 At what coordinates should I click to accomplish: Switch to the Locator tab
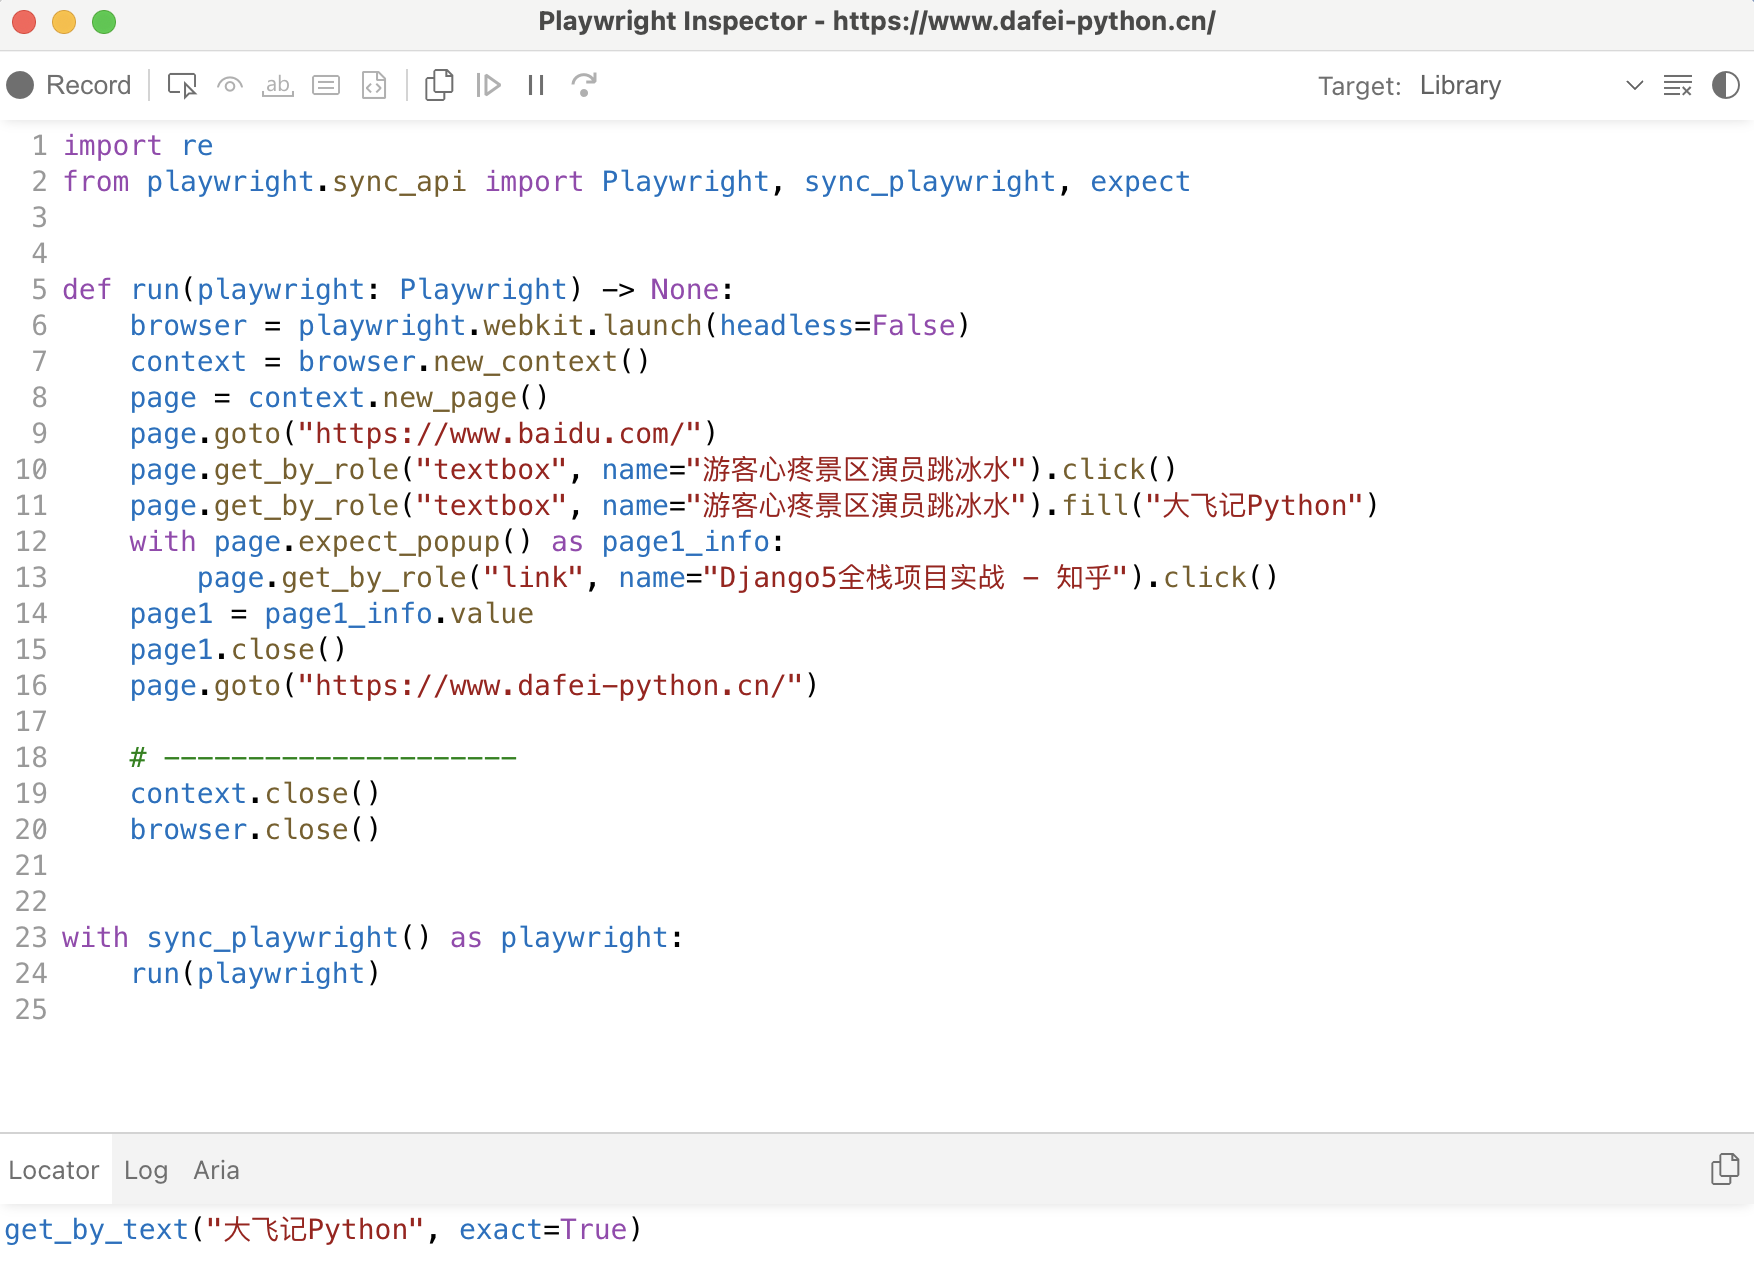pyautogui.click(x=54, y=1170)
